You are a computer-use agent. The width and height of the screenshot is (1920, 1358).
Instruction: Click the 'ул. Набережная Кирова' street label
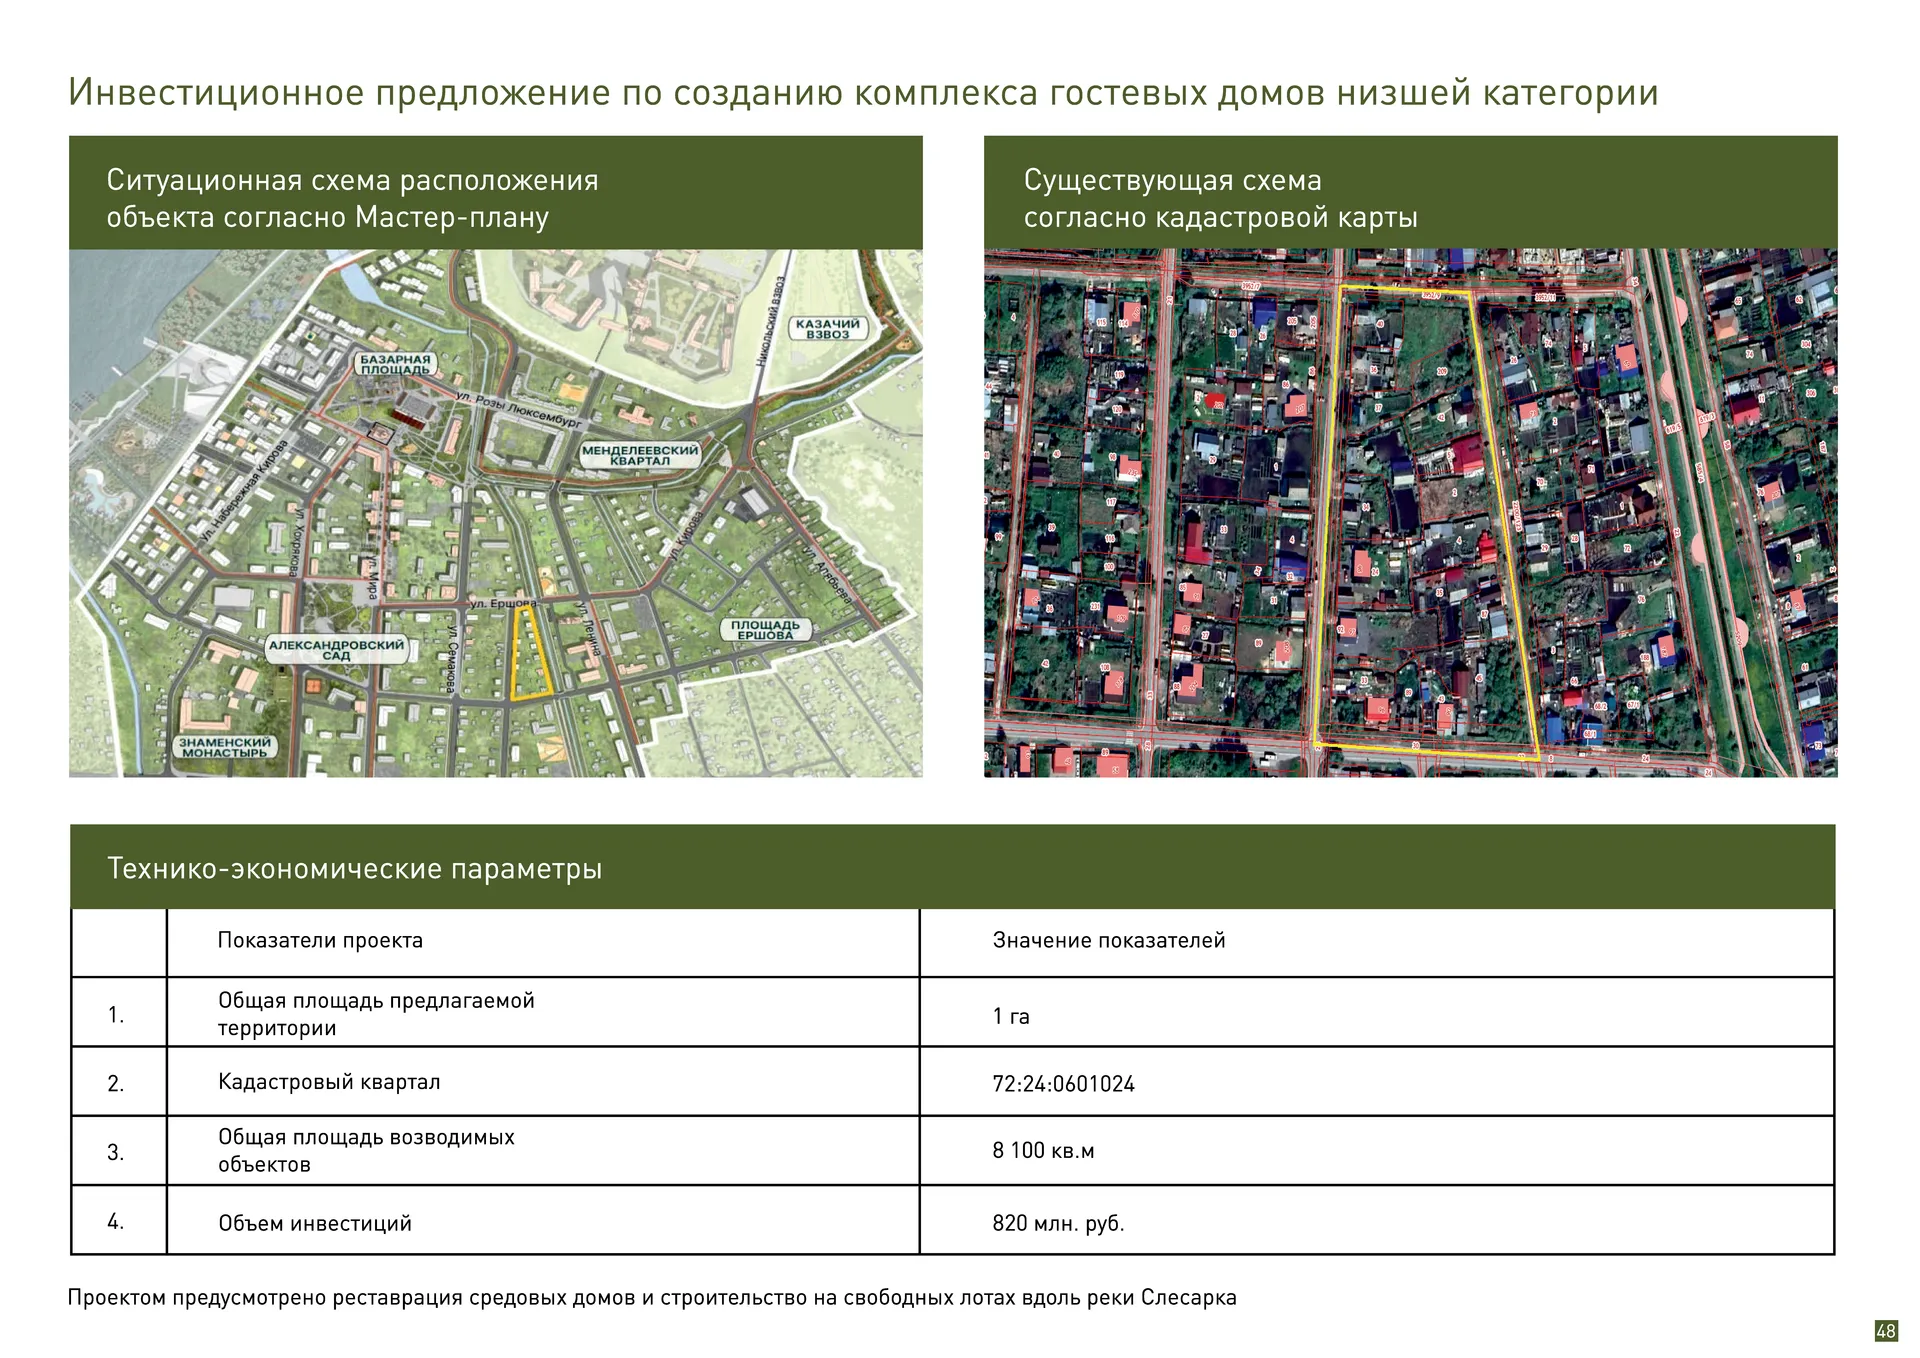click(244, 491)
